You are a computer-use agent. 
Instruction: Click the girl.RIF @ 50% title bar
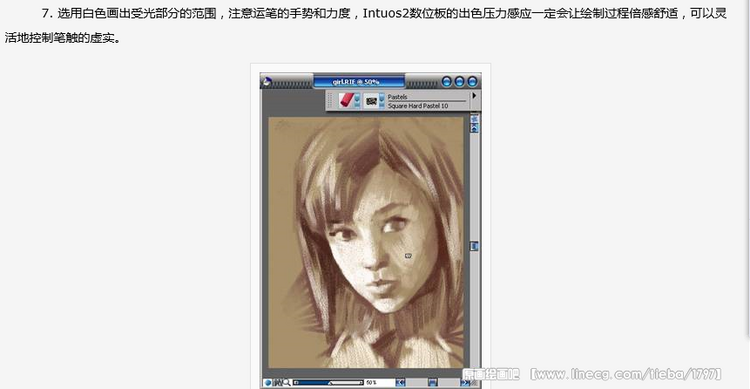[x=359, y=82]
